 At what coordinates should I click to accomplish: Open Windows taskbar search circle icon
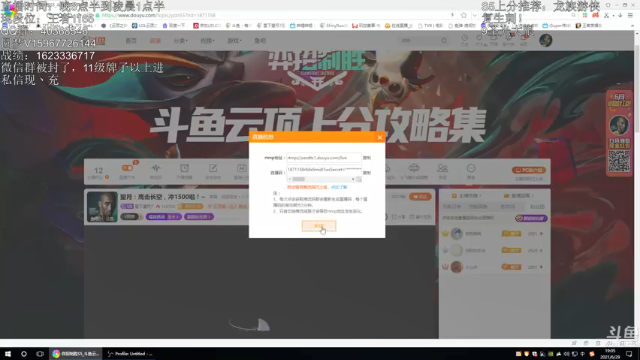coord(24,354)
